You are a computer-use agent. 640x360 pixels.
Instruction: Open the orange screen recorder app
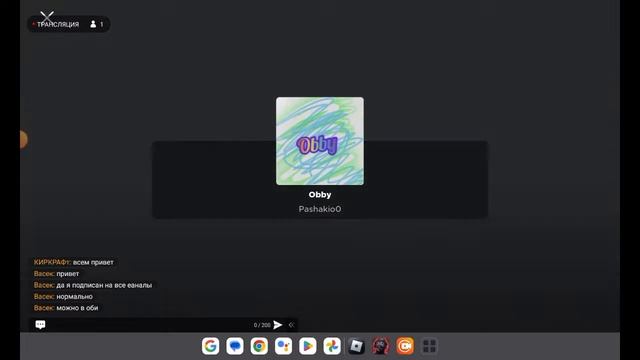click(x=405, y=346)
